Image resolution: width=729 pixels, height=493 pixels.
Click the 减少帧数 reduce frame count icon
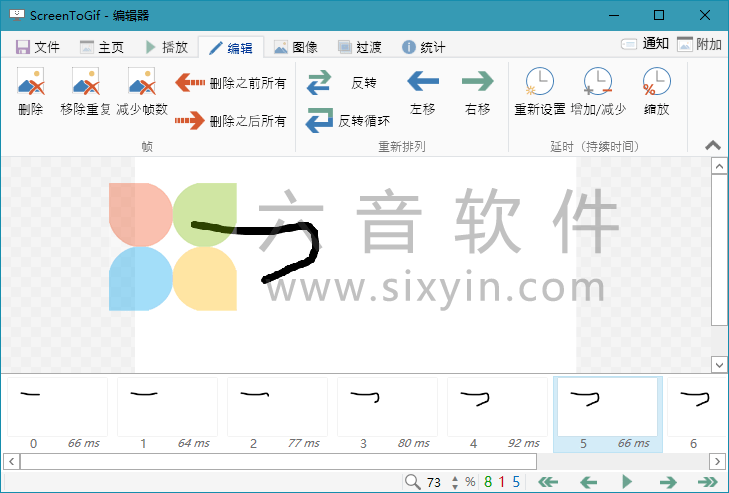click(x=141, y=82)
